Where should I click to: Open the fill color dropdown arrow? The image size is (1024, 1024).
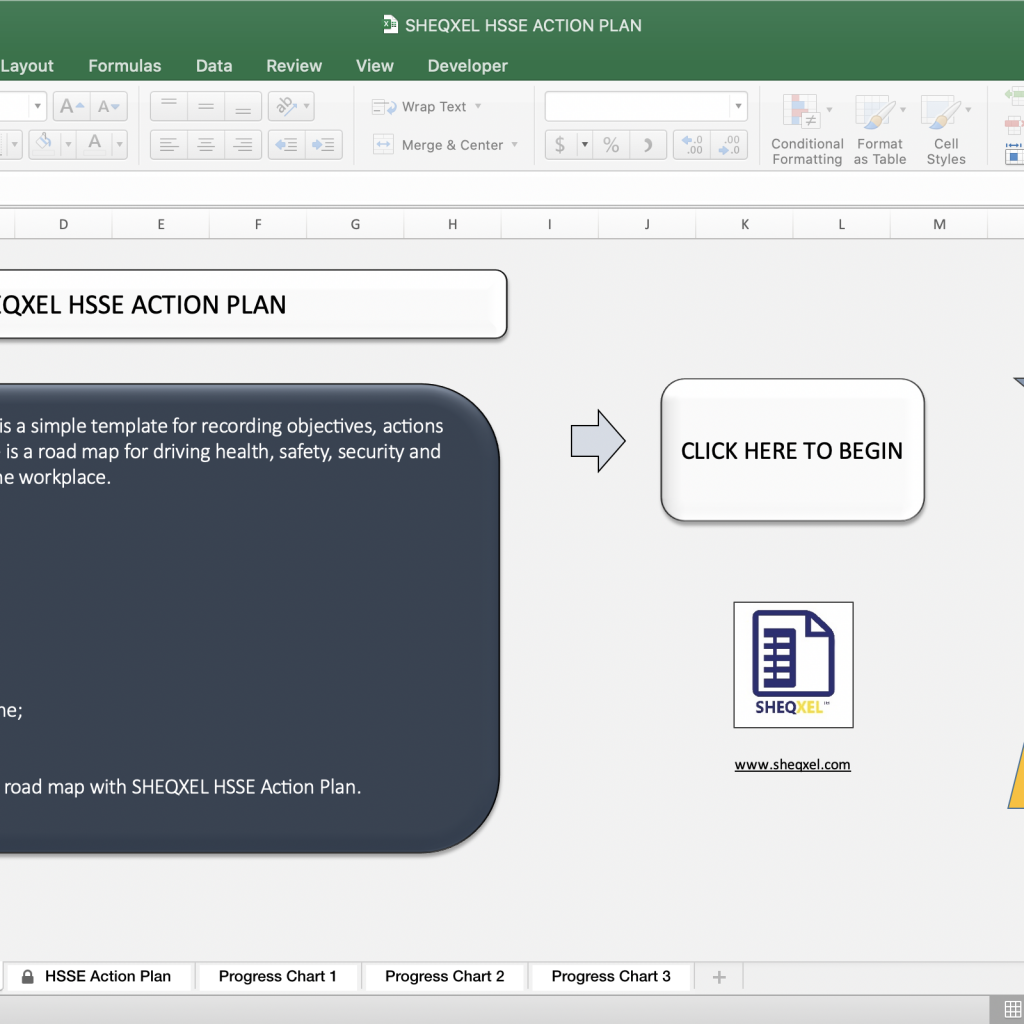click(68, 144)
